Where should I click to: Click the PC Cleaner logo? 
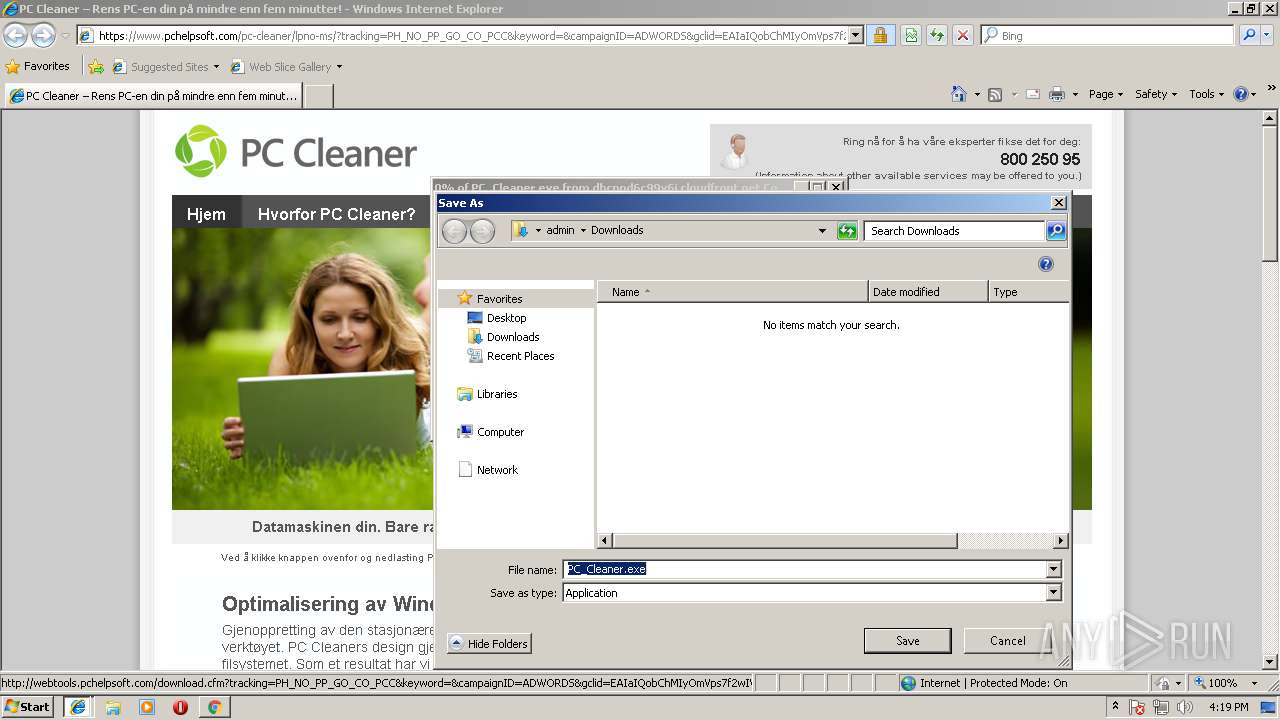pyautogui.click(x=296, y=152)
